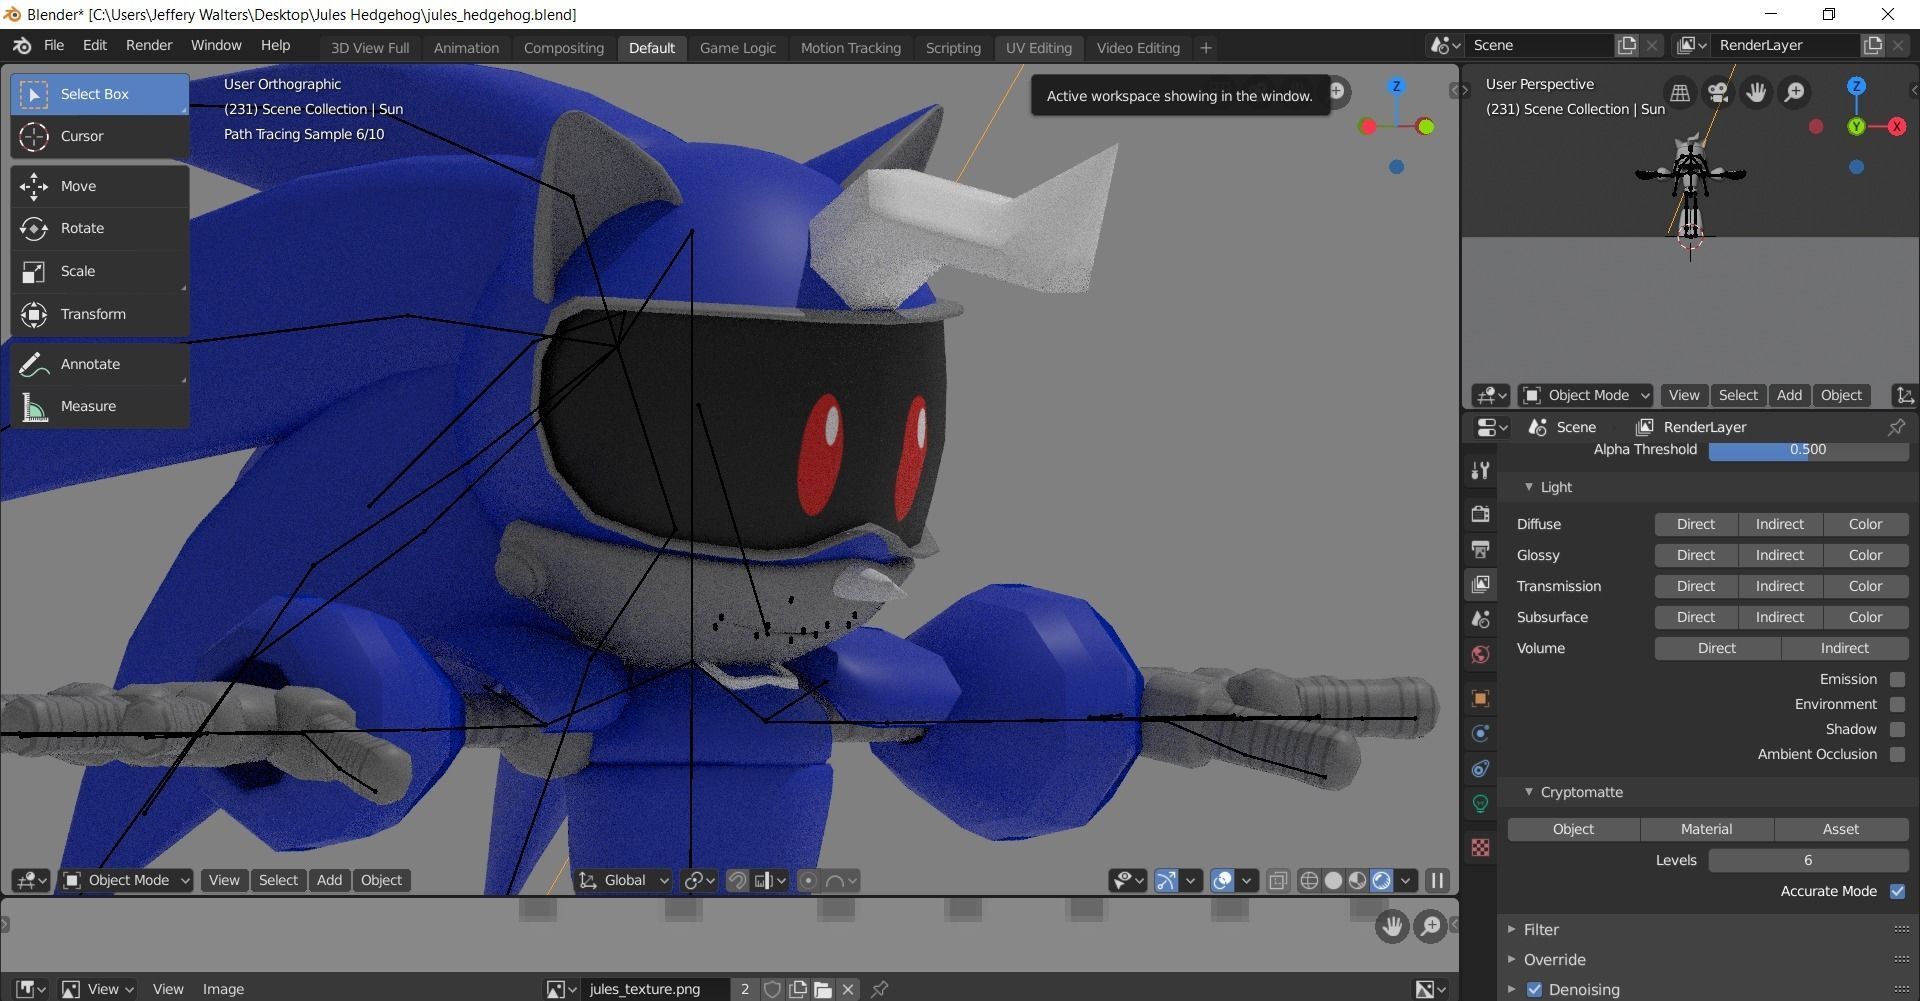Open the Object Data light properties tab
1920x1001 pixels.
(1481, 803)
